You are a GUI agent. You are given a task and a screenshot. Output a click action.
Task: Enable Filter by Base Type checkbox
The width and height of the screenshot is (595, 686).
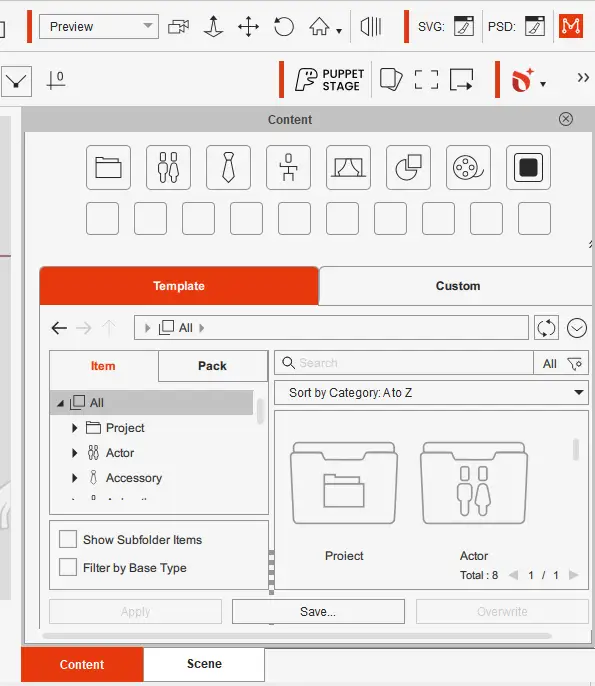point(68,567)
